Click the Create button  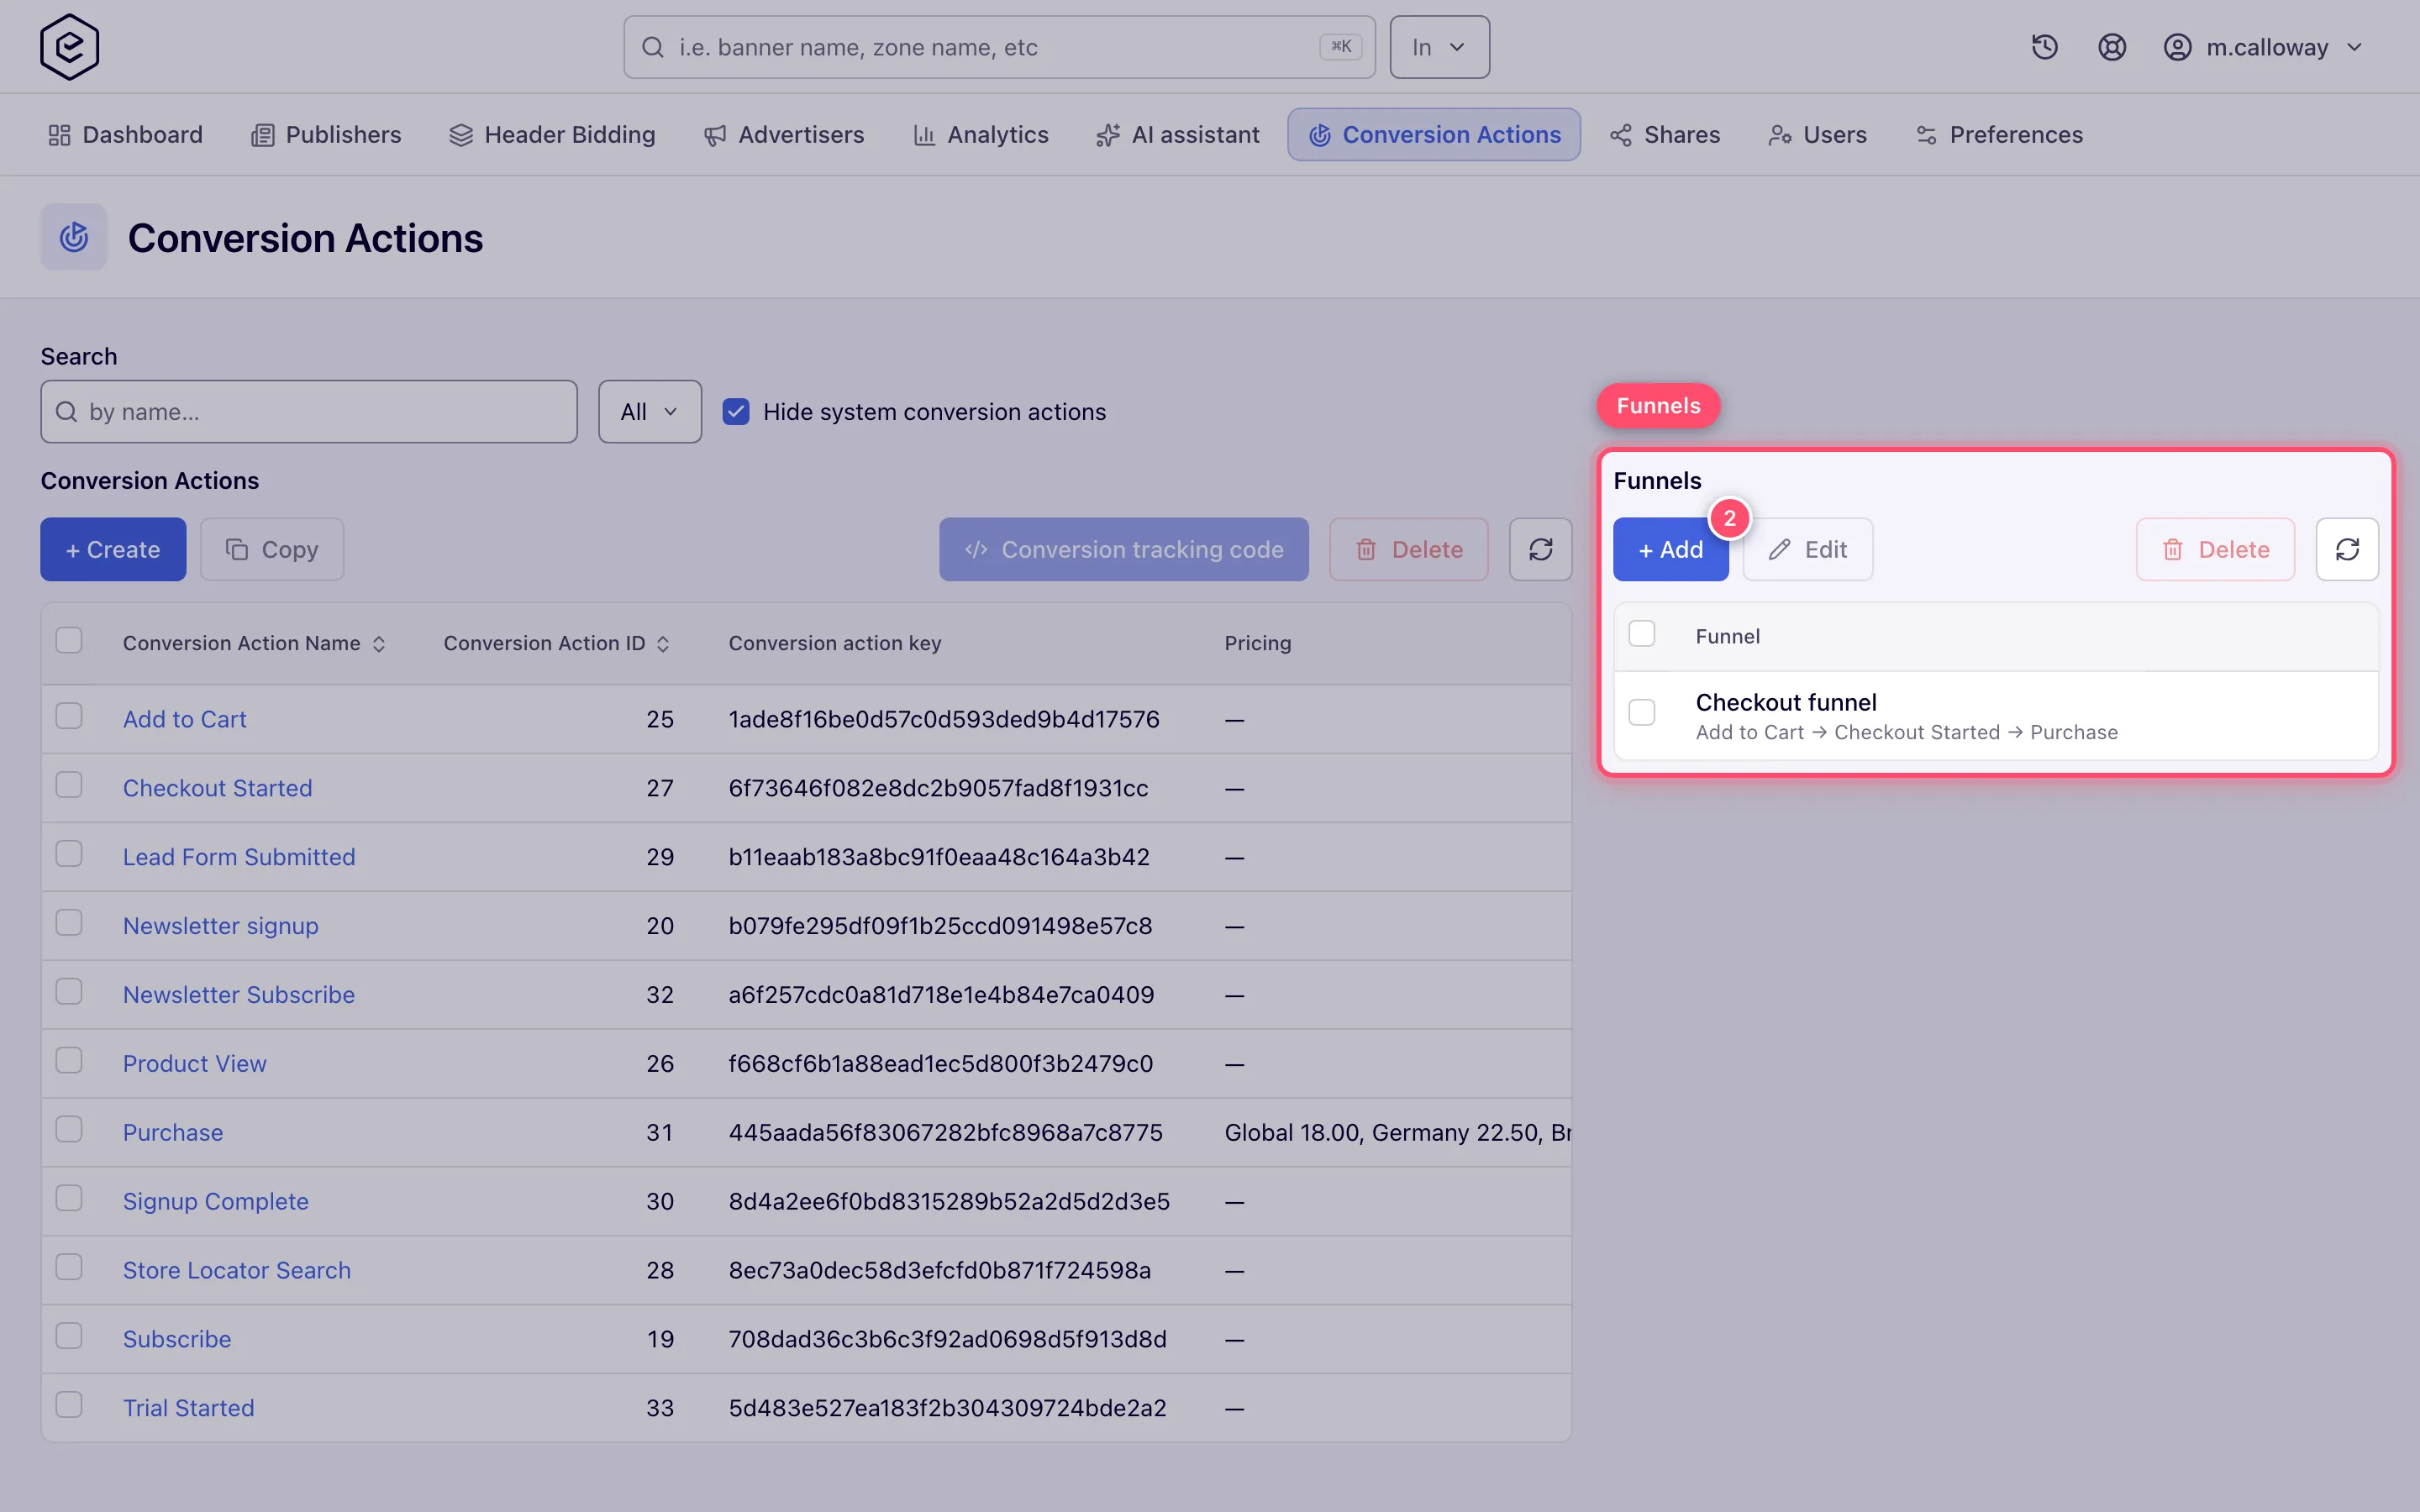click(113, 549)
